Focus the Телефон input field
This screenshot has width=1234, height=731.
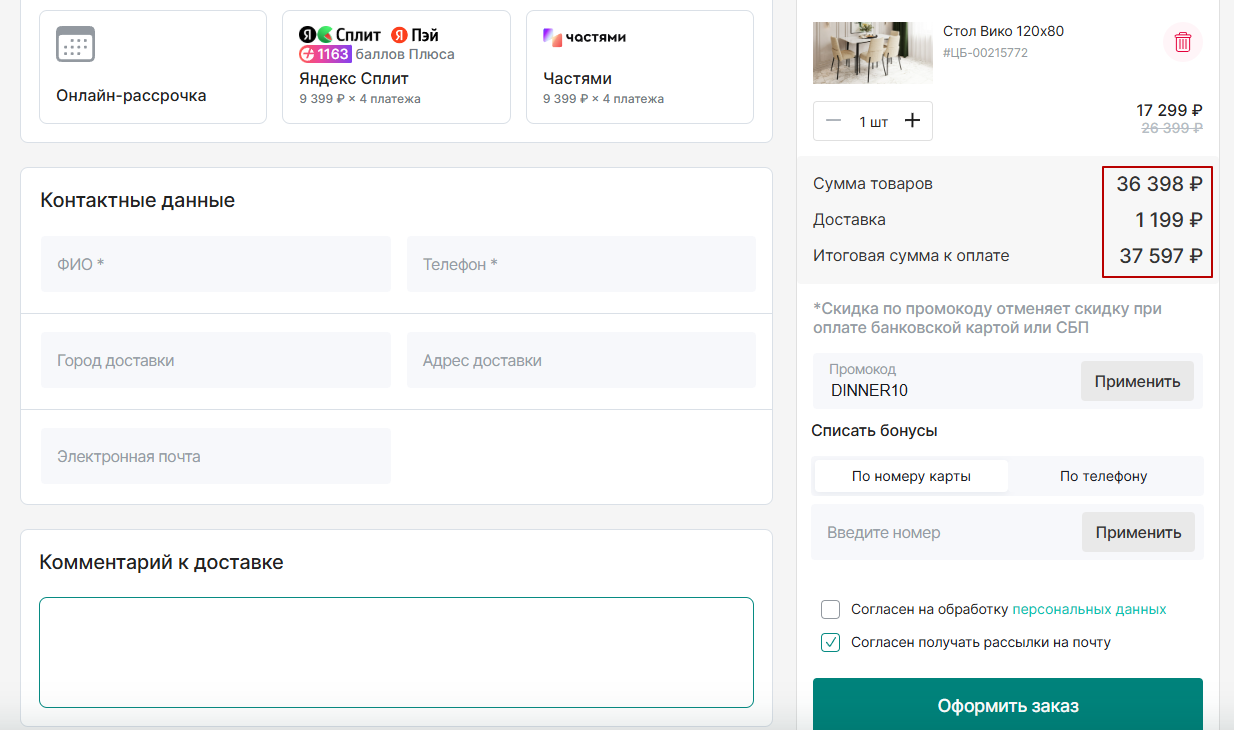point(580,264)
